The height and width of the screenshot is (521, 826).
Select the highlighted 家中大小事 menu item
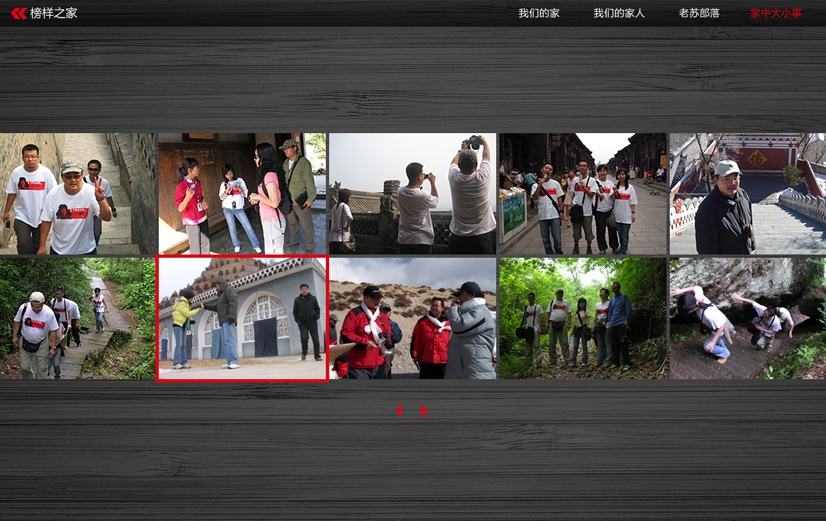776,13
